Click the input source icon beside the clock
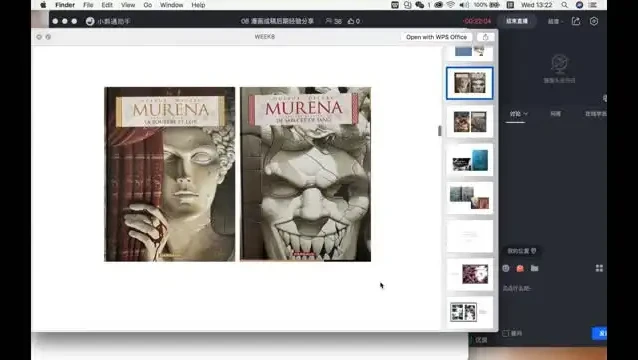638x360 pixels. click(510, 5)
